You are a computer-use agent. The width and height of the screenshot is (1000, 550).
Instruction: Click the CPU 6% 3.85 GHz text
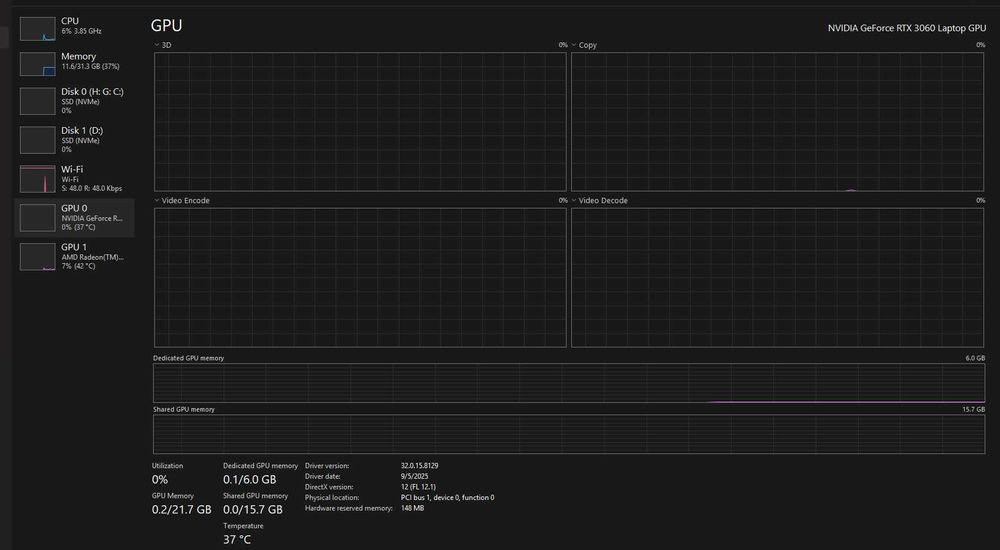click(81, 31)
